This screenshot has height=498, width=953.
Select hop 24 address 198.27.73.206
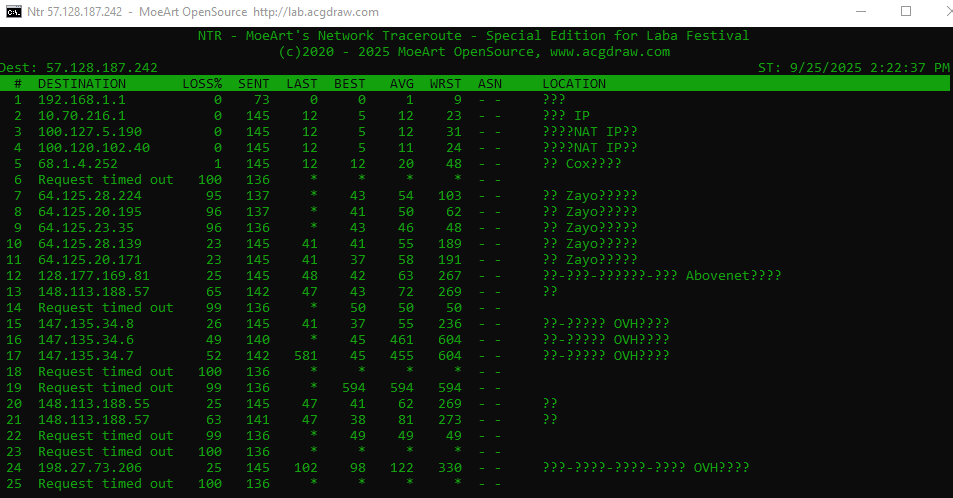(x=90, y=468)
